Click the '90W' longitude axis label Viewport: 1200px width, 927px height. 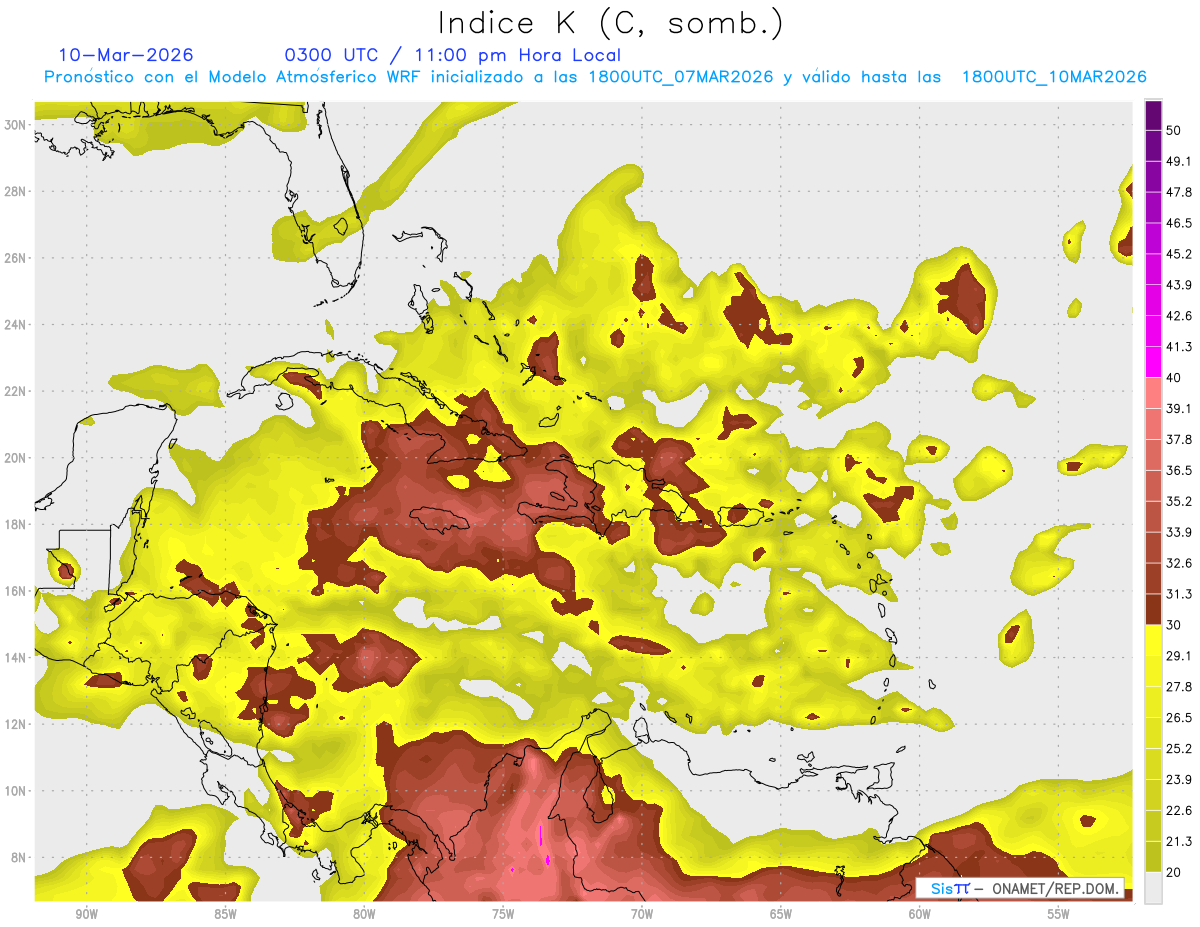(86, 915)
